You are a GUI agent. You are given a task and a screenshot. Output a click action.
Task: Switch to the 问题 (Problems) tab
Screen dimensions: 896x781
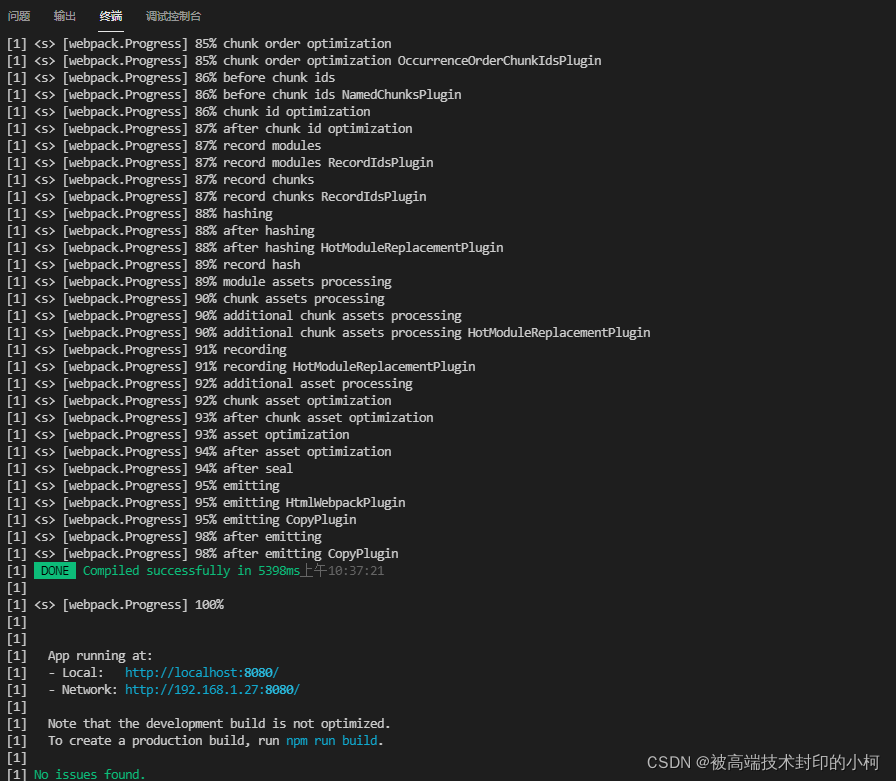[18, 16]
